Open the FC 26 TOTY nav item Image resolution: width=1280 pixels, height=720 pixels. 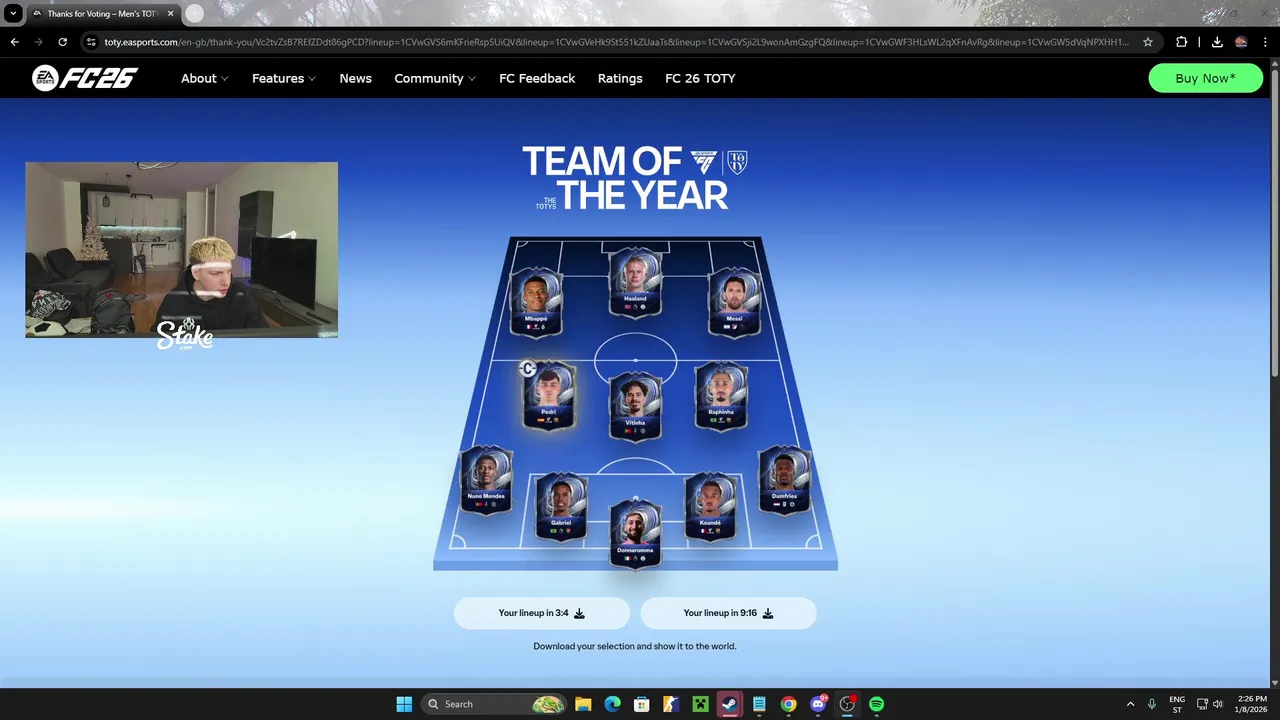point(700,78)
